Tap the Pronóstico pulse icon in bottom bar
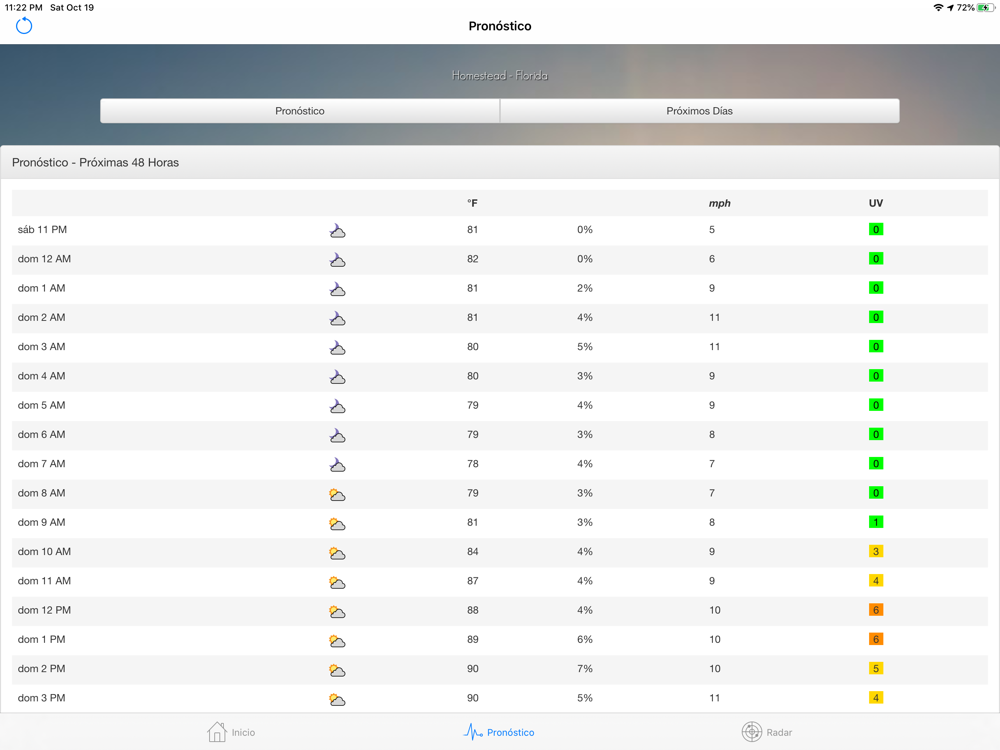 point(473,732)
